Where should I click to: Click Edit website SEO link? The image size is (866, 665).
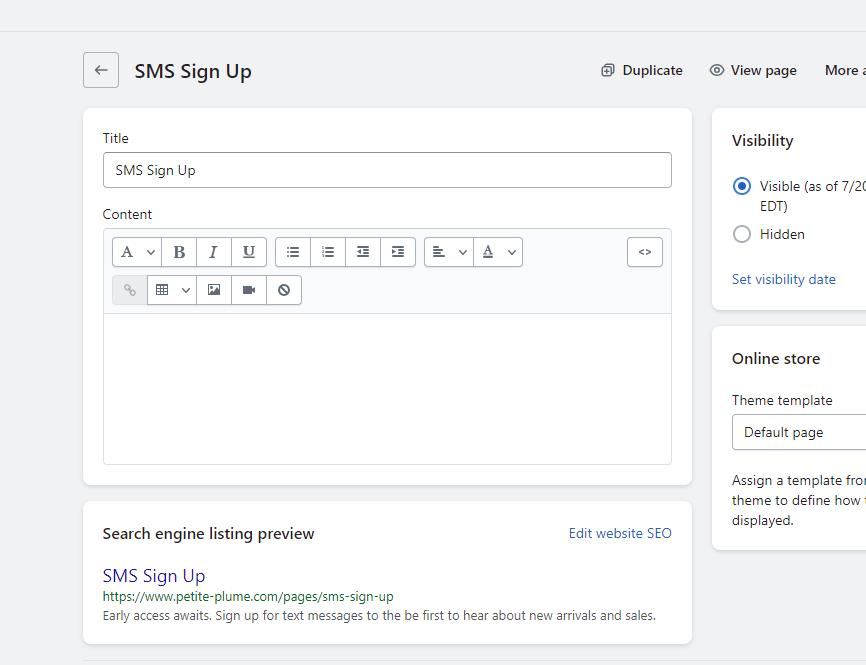620,533
